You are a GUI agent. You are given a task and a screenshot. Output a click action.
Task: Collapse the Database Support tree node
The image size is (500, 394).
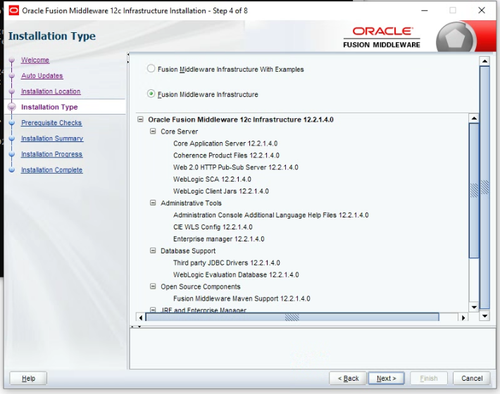tap(153, 251)
